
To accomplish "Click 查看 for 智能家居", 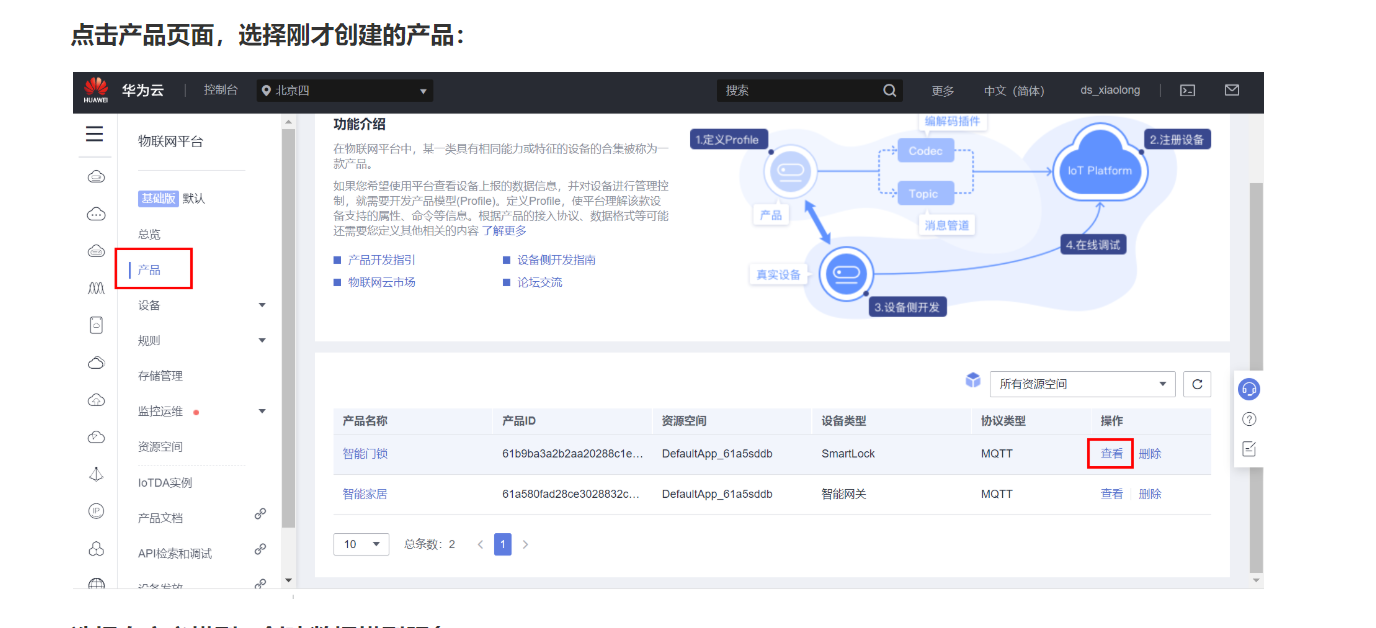I will click(x=1112, y=494).
